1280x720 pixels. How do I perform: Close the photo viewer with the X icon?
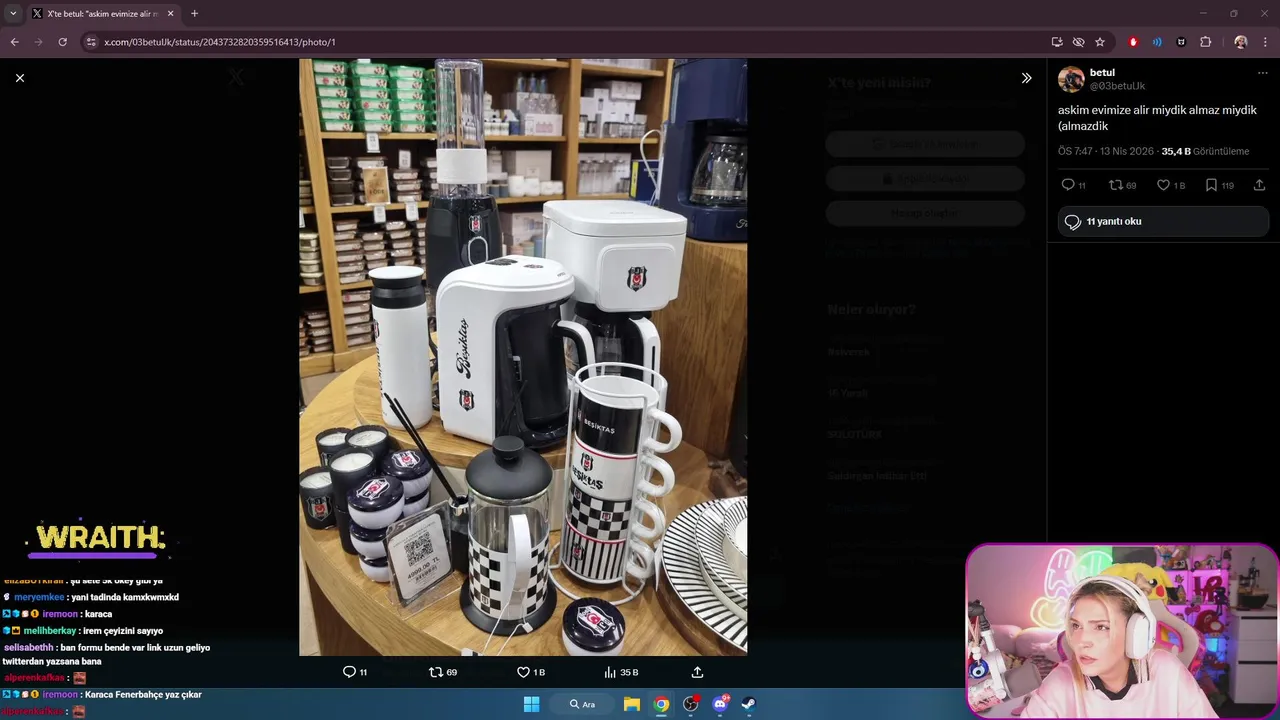click(19, 78)
